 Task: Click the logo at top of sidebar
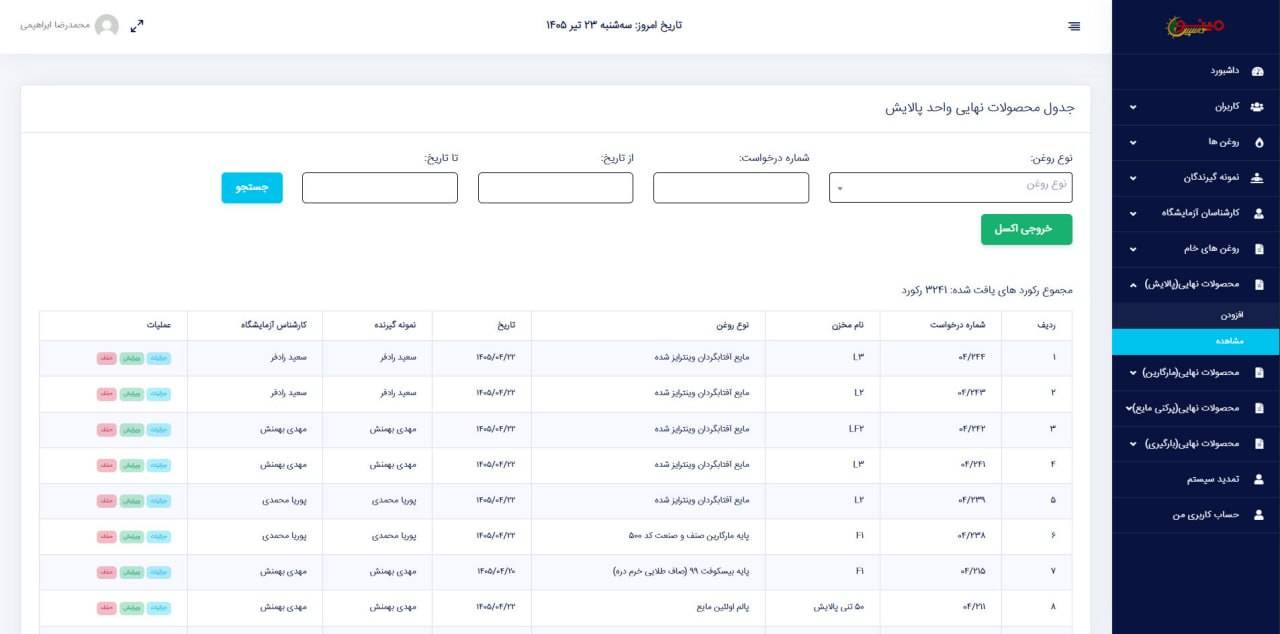click(1195, 26)
